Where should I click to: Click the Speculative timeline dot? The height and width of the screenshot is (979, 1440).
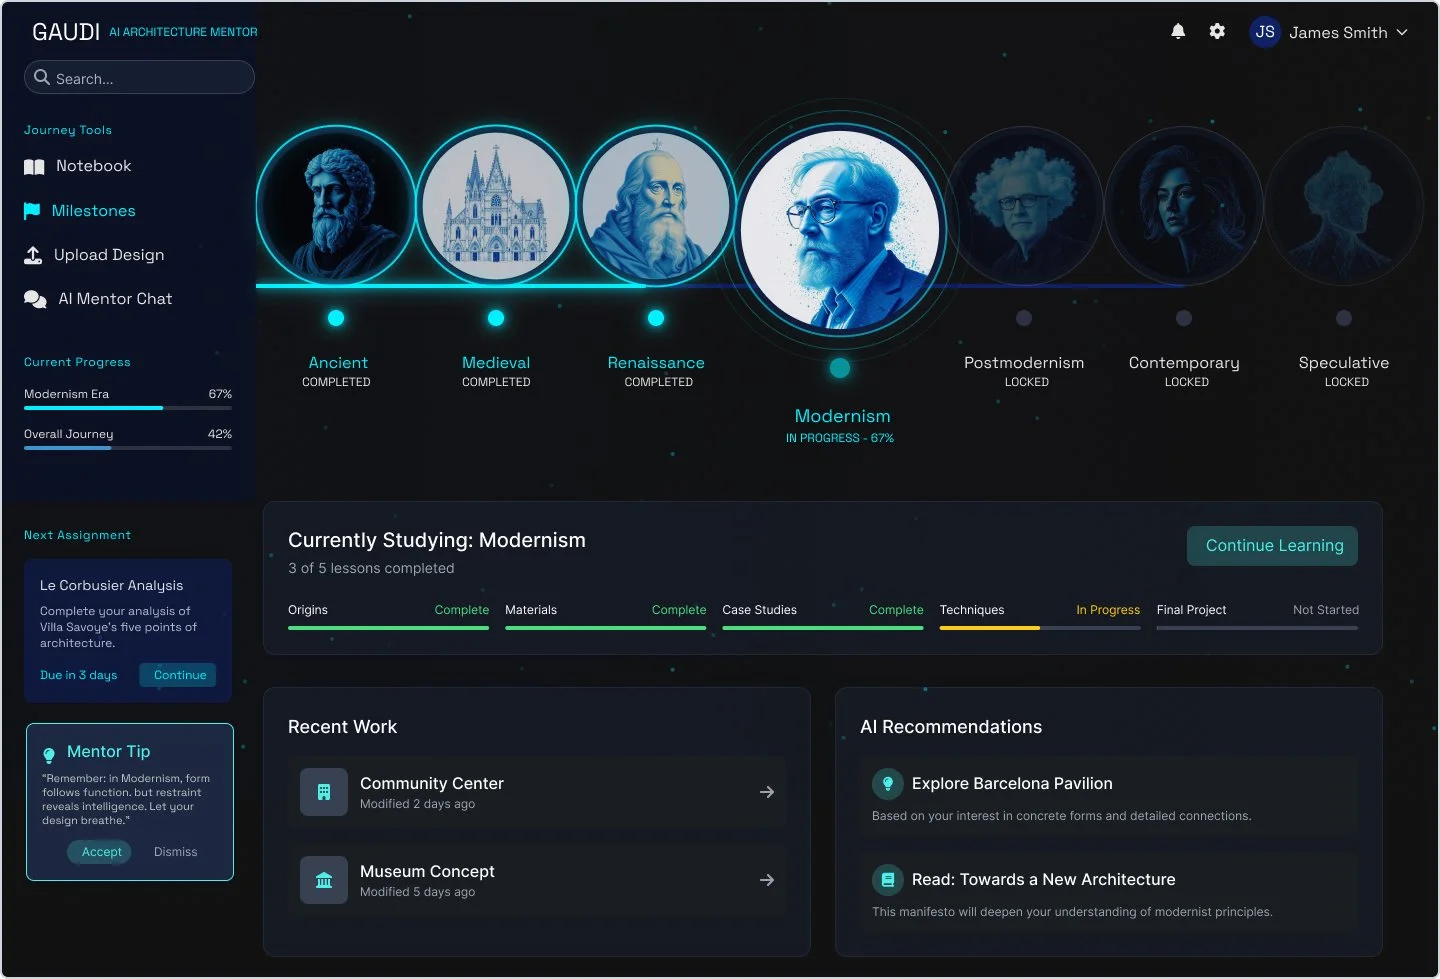1344,318
